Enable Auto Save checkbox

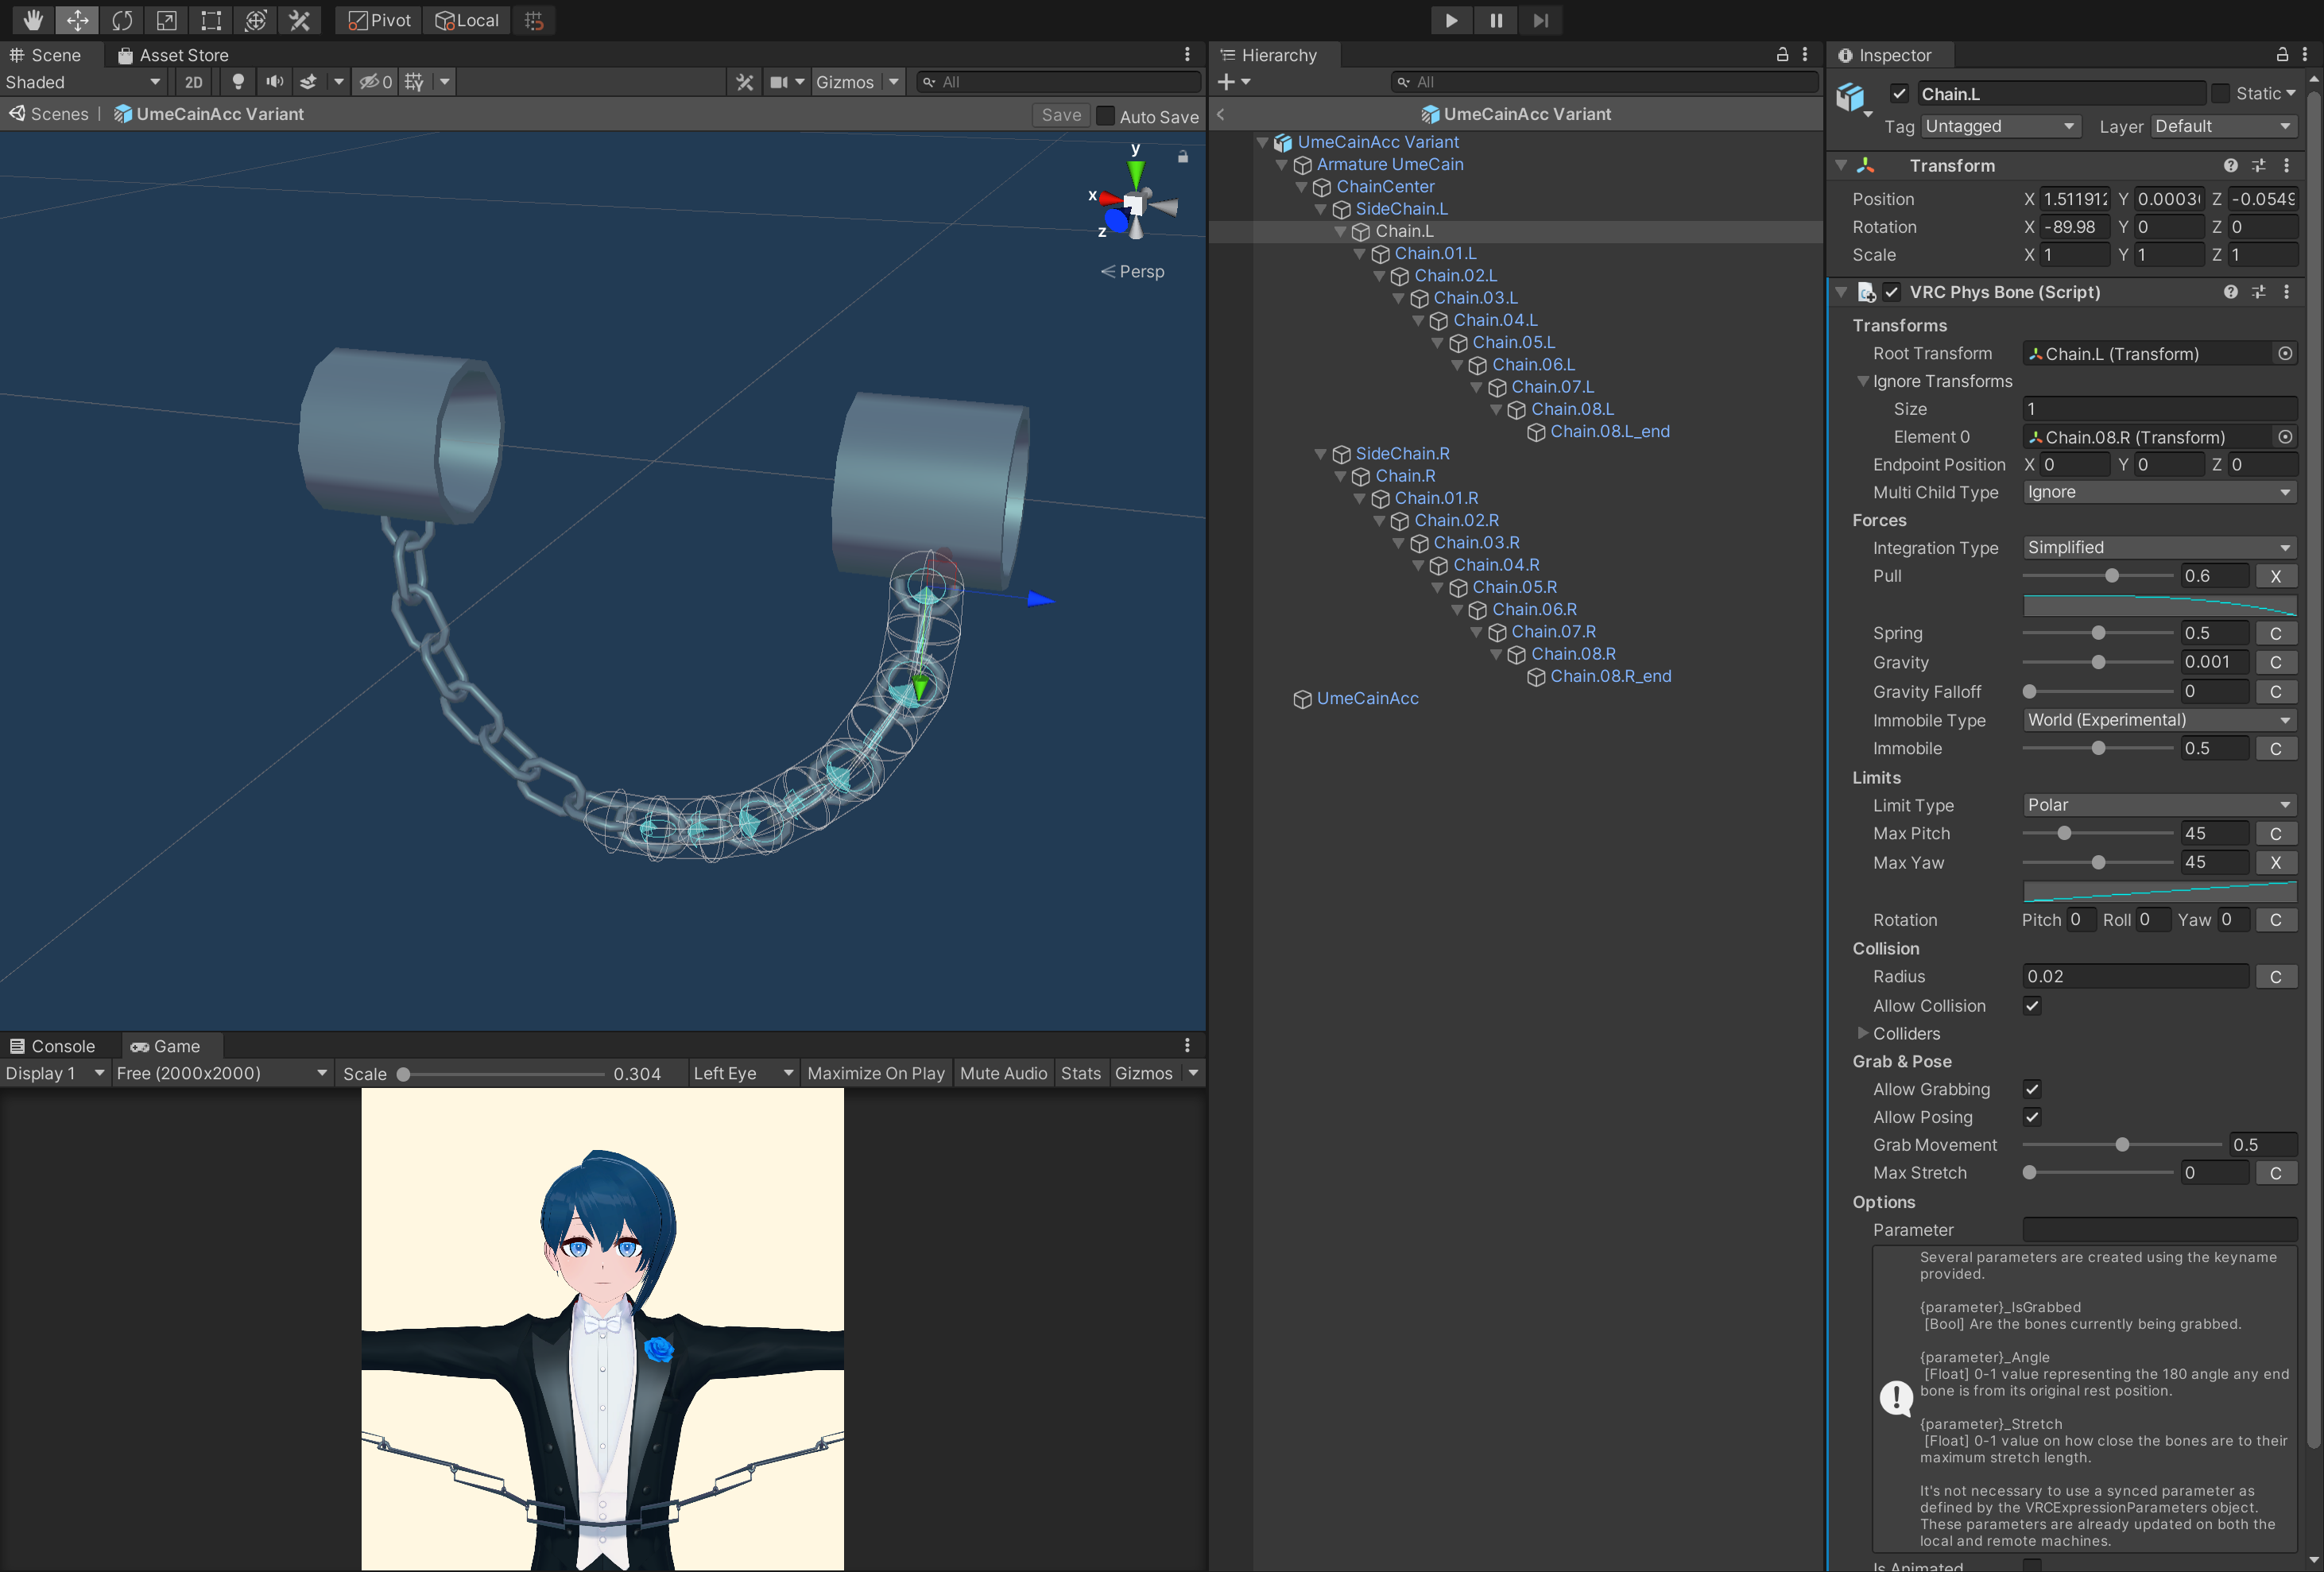click(1105, 116)
